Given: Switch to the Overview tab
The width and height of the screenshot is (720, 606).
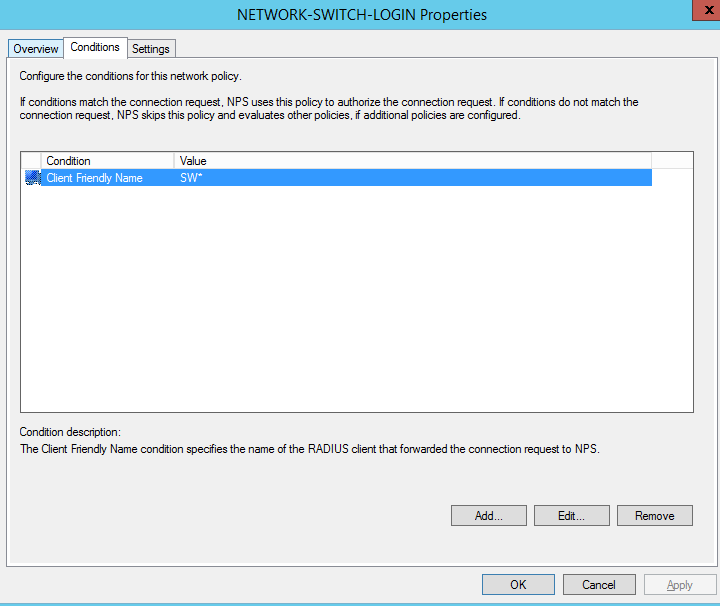Looking at the screenshot, I should (x=36, y=49).
